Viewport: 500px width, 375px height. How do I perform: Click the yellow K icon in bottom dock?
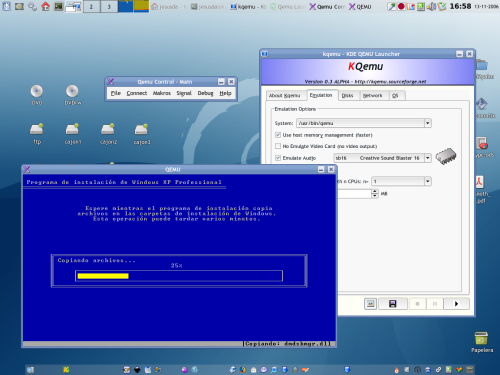(66, 369)
